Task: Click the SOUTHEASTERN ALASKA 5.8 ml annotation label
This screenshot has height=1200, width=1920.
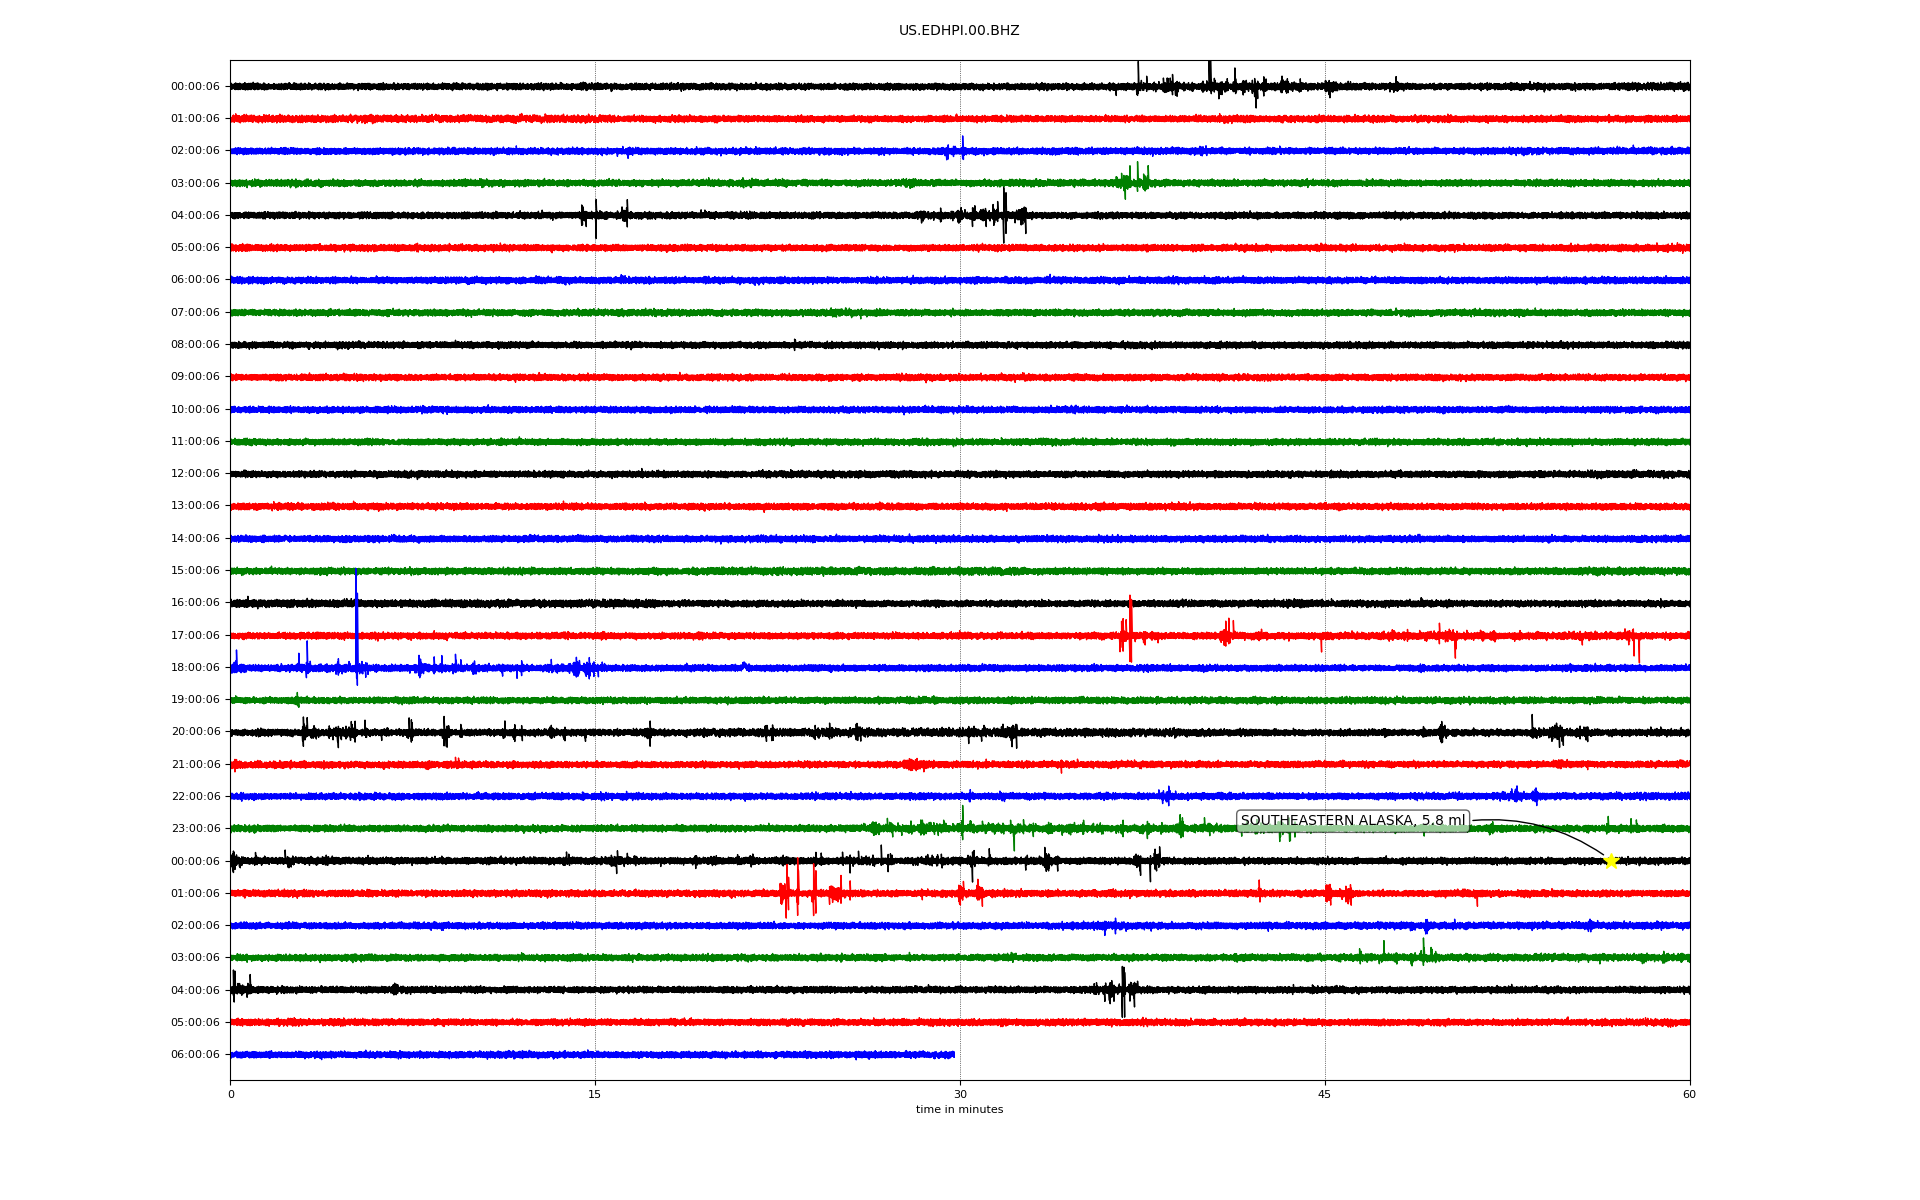Action: (1352, 821)
